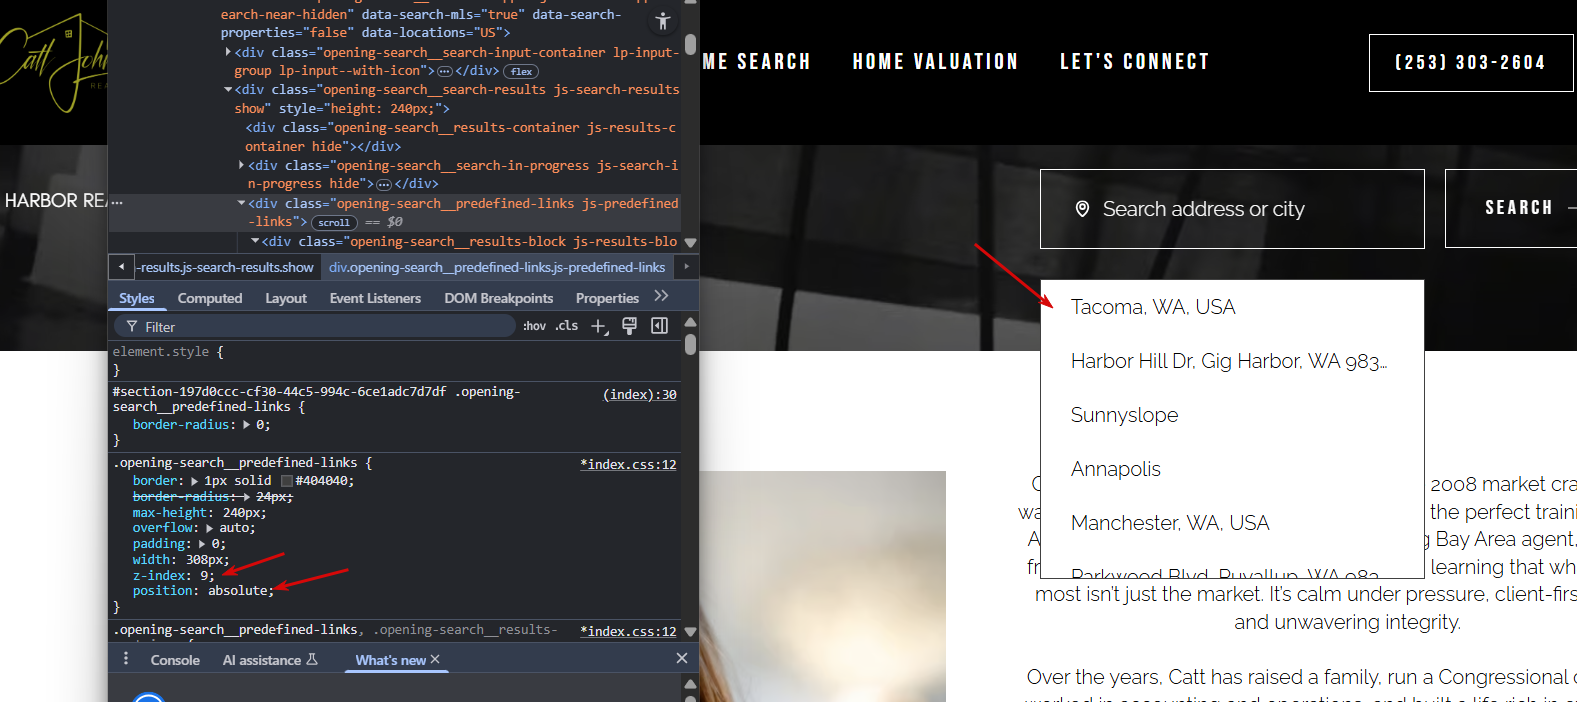
Task: Click the z-index: 9 value
Action: [x=206, y=576]
